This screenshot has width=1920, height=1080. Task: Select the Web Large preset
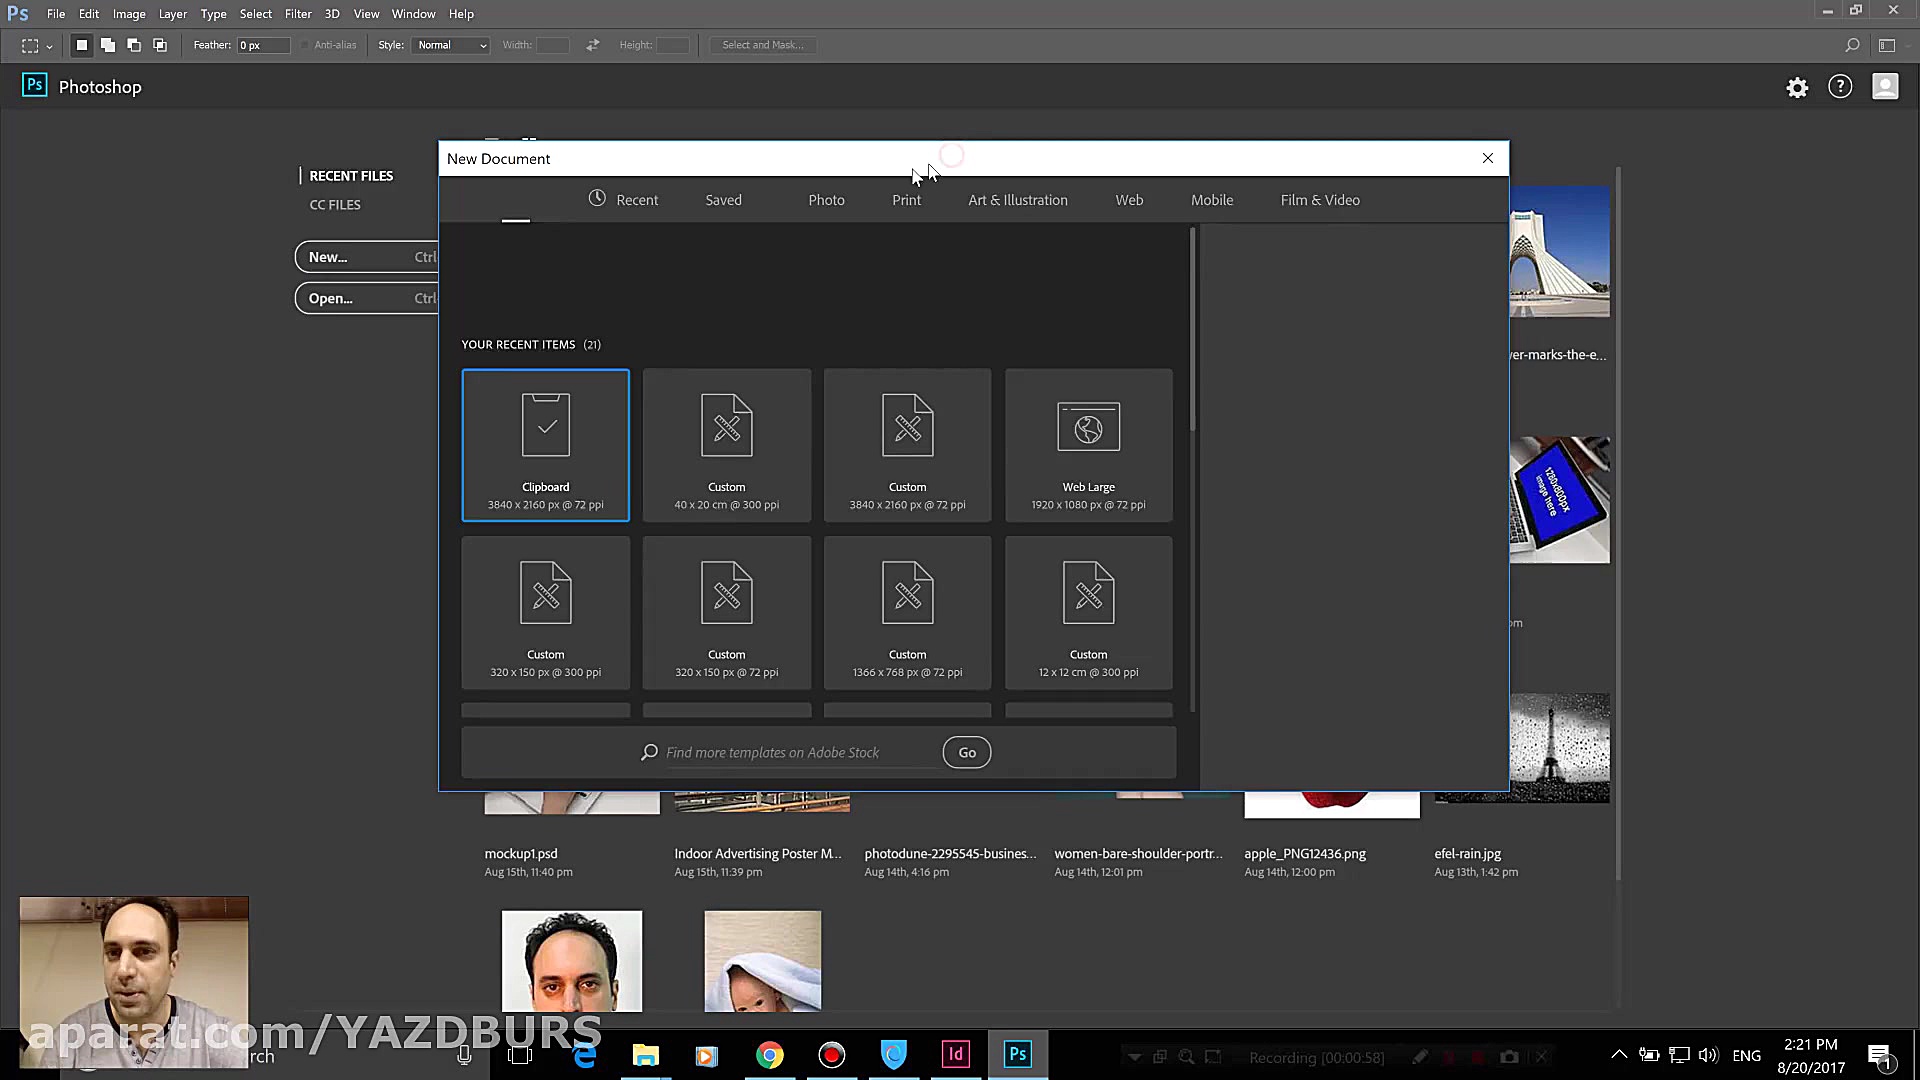click(1088, 445)
